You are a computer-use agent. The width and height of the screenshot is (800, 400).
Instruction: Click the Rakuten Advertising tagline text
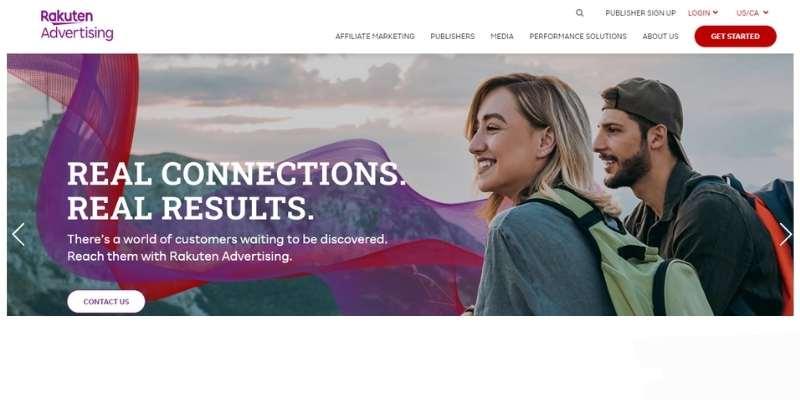click(228, 247)
